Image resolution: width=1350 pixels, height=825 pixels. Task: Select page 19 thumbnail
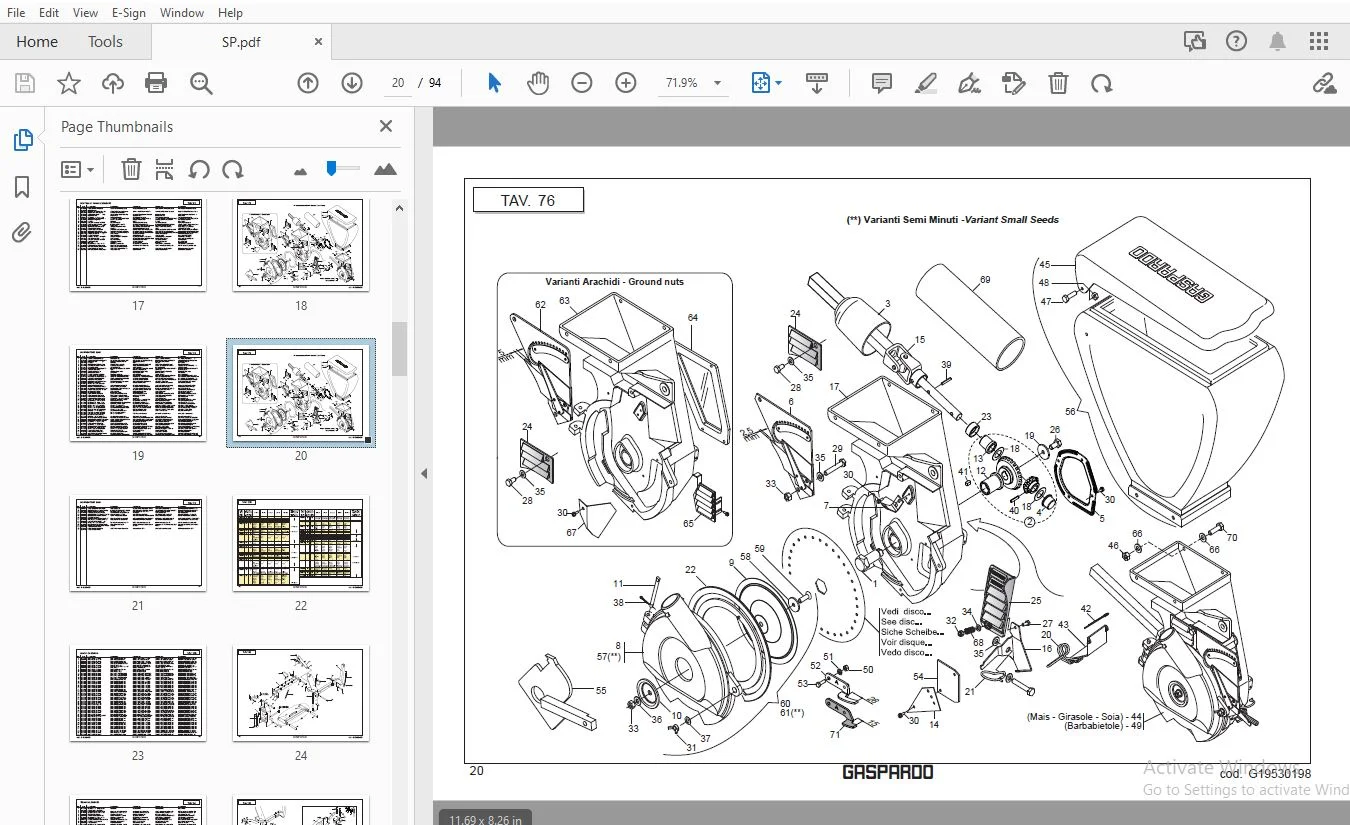coord(138,394)
